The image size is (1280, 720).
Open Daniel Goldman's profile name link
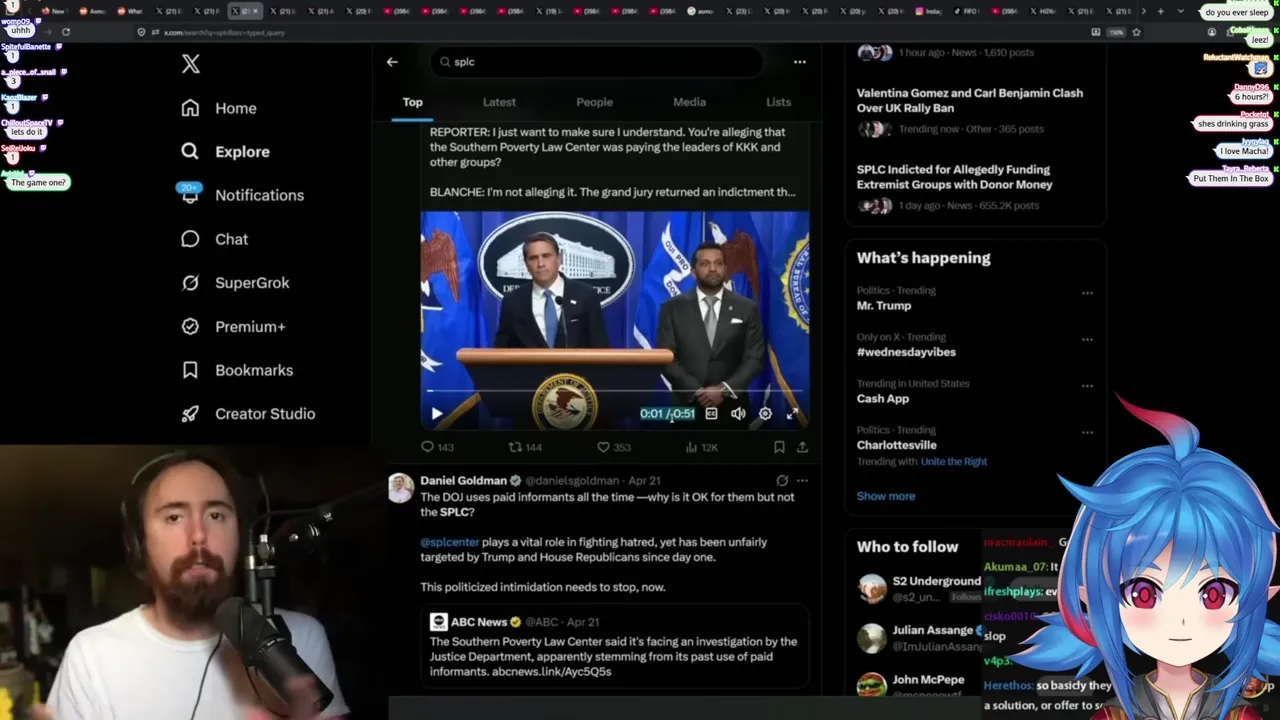tap(463, 481)
